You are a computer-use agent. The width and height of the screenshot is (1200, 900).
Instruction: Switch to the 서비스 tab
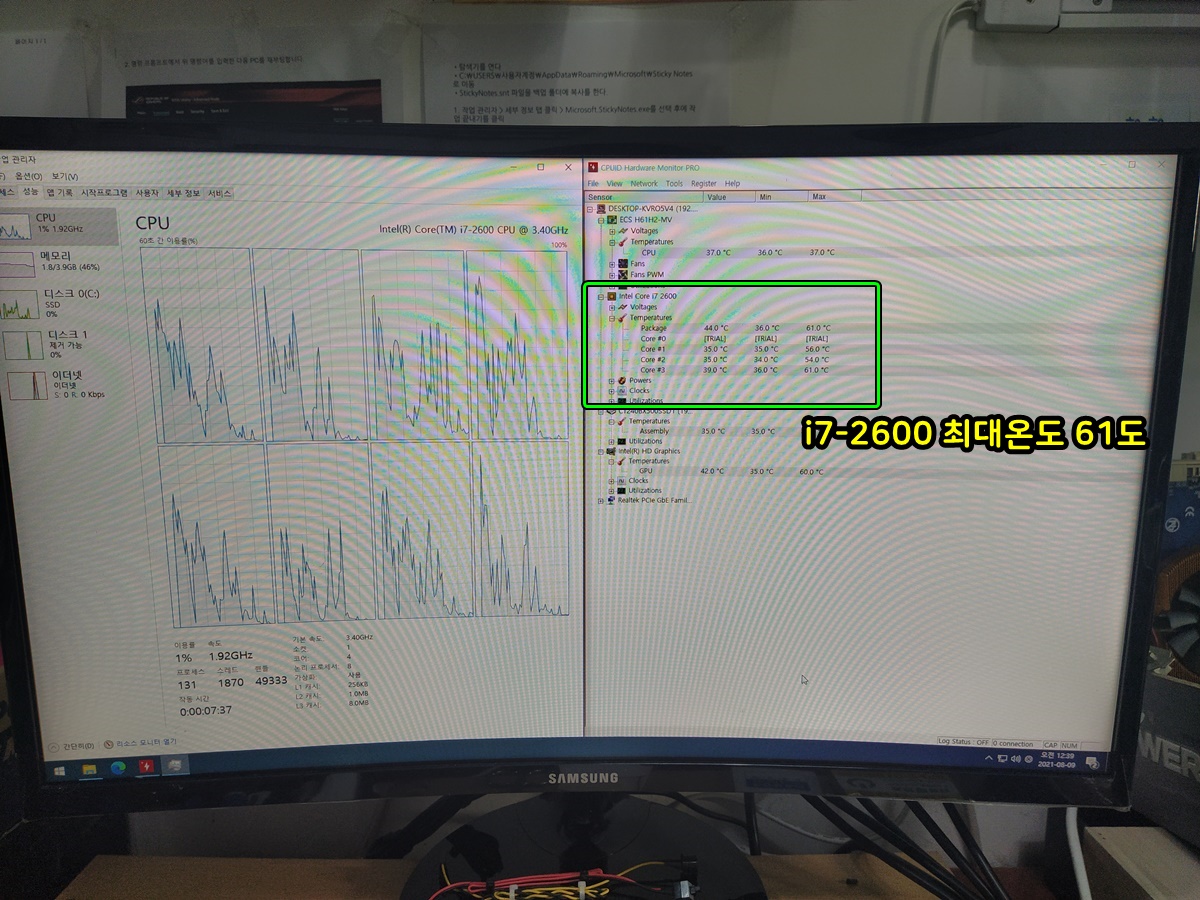click(x=219, y=193)
